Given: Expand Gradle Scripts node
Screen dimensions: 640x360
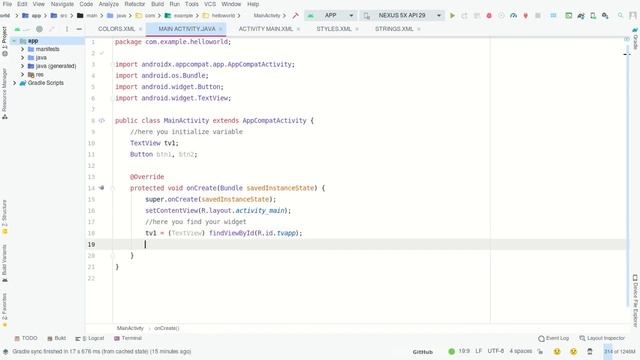Looking at the screenshot, I should (14, 83).
